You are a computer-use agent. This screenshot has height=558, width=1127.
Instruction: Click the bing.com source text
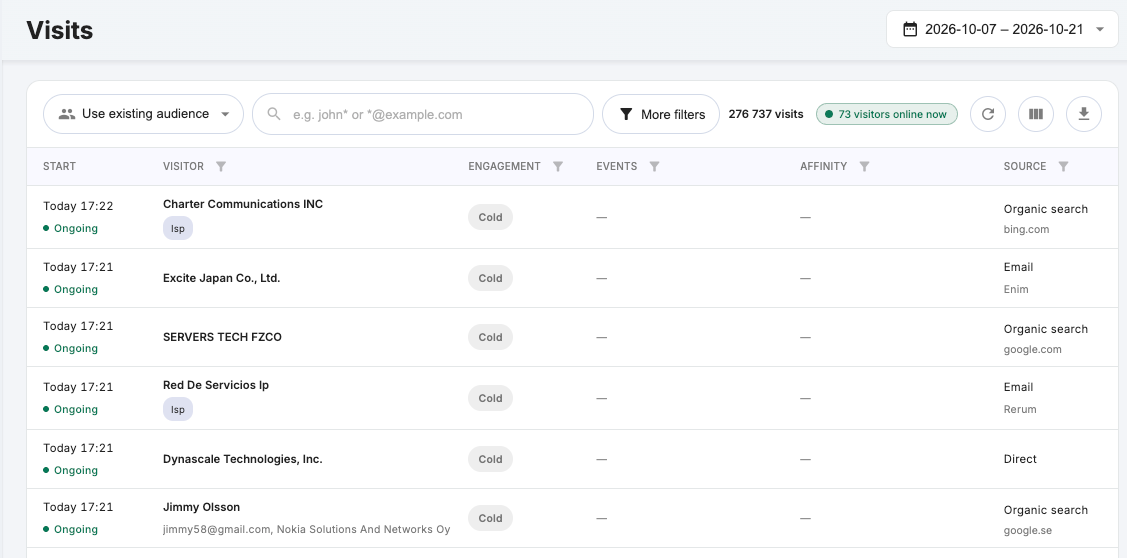[x=1026, y=230]
